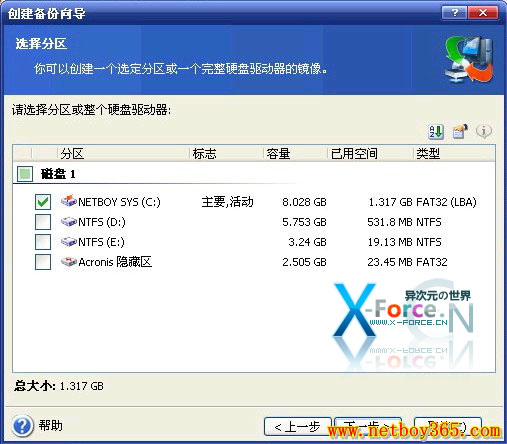Click the 3.24 GB capacity cell
This screenshot has width=507, height=444.
pos(307,242)
